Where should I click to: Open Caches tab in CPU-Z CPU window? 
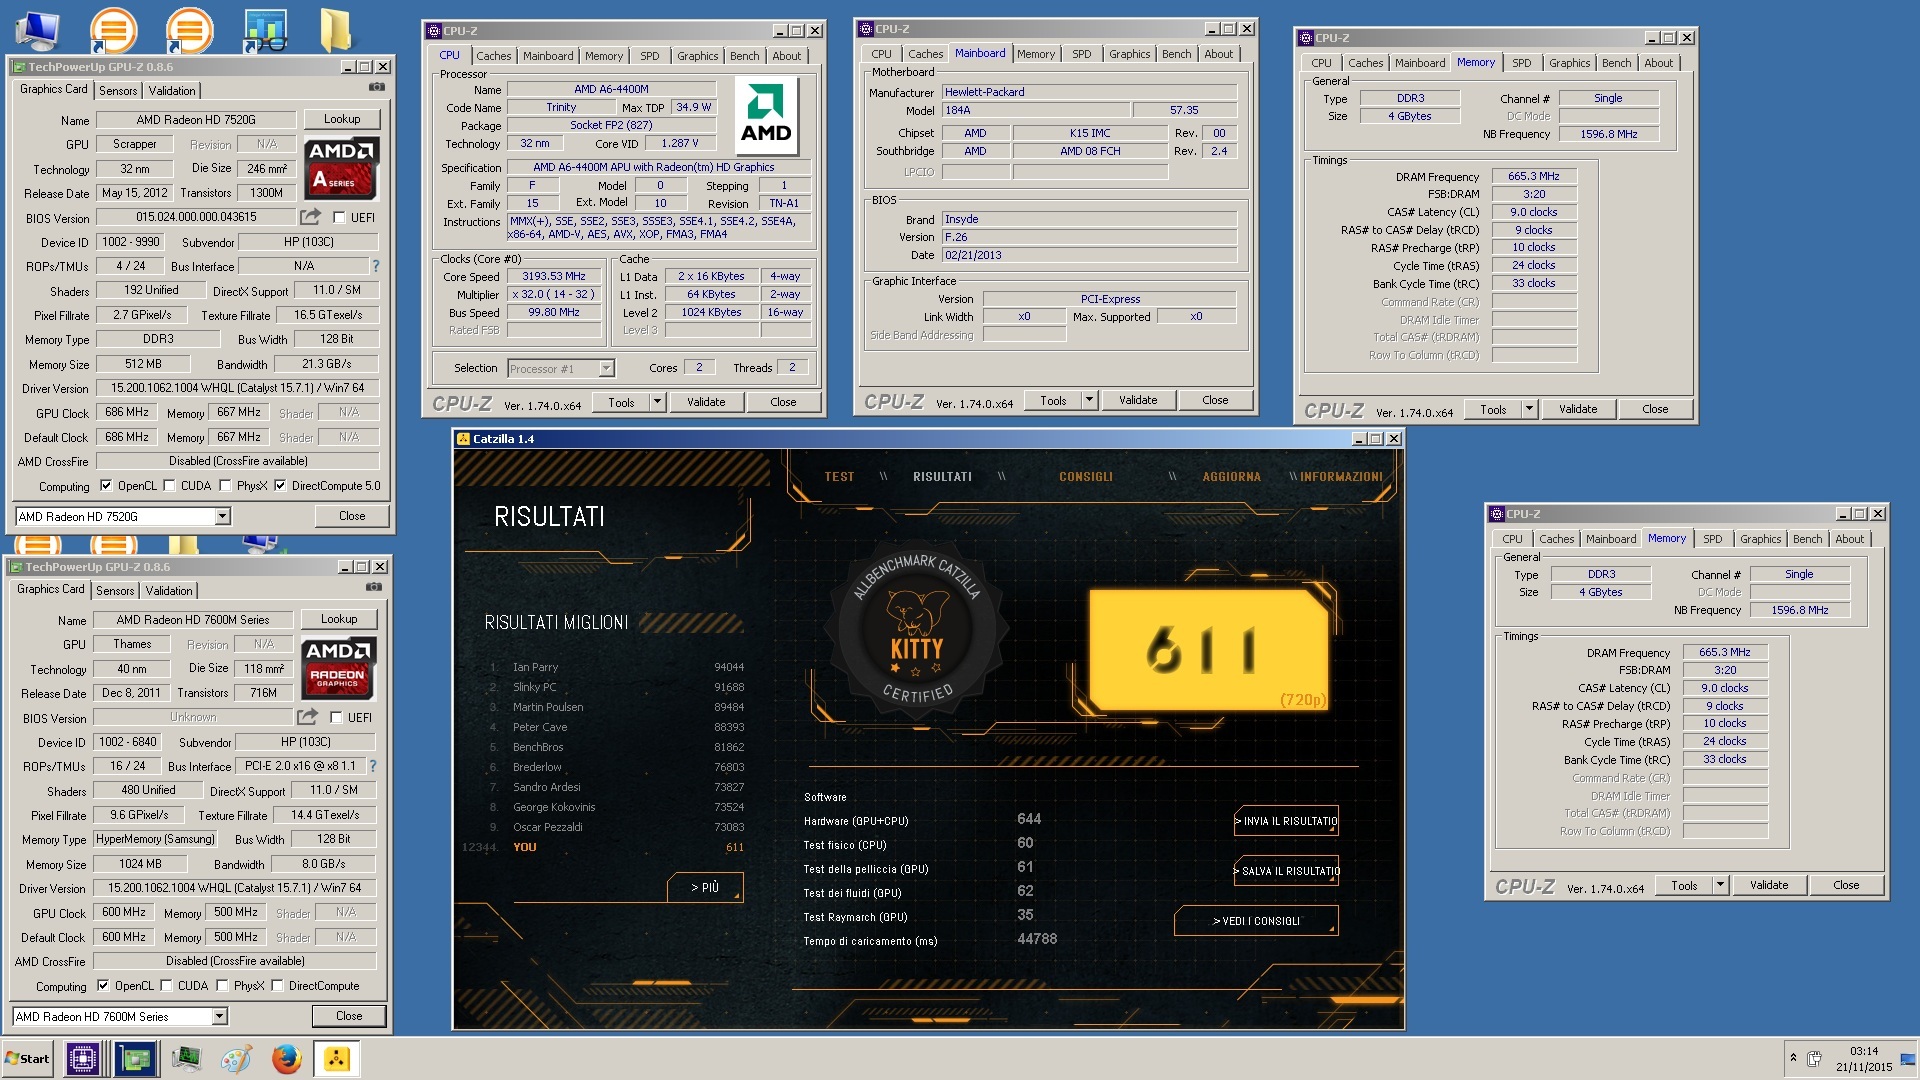pyautogui.click(x=493, y=56)
